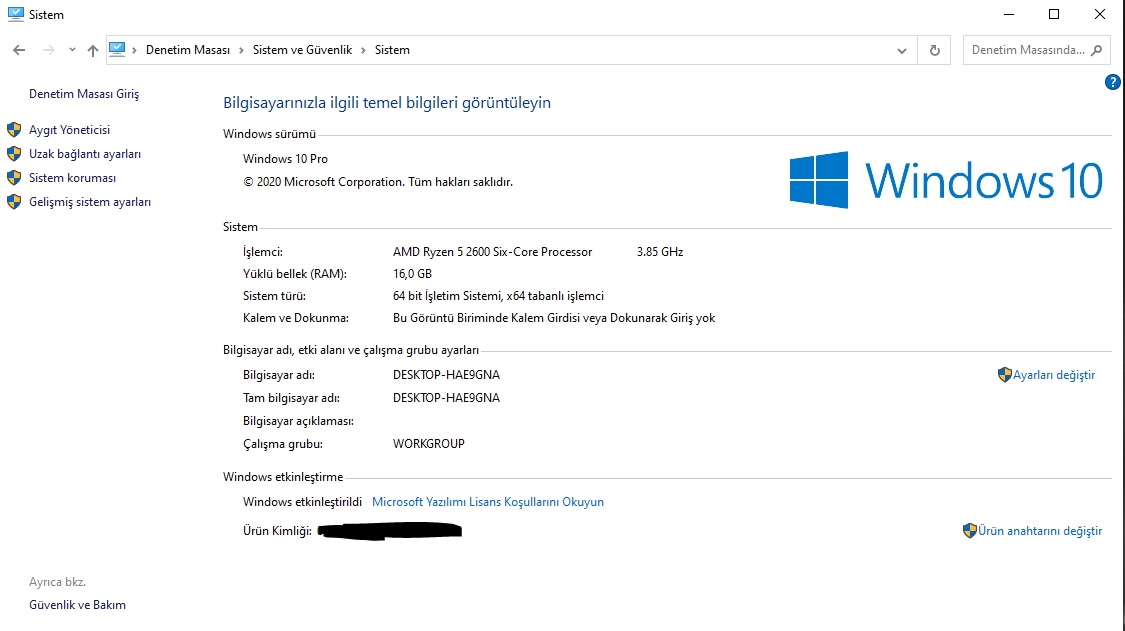Open Sistem koruması
This screenshot has height=631, width=1125.
(x=72, y=178)
